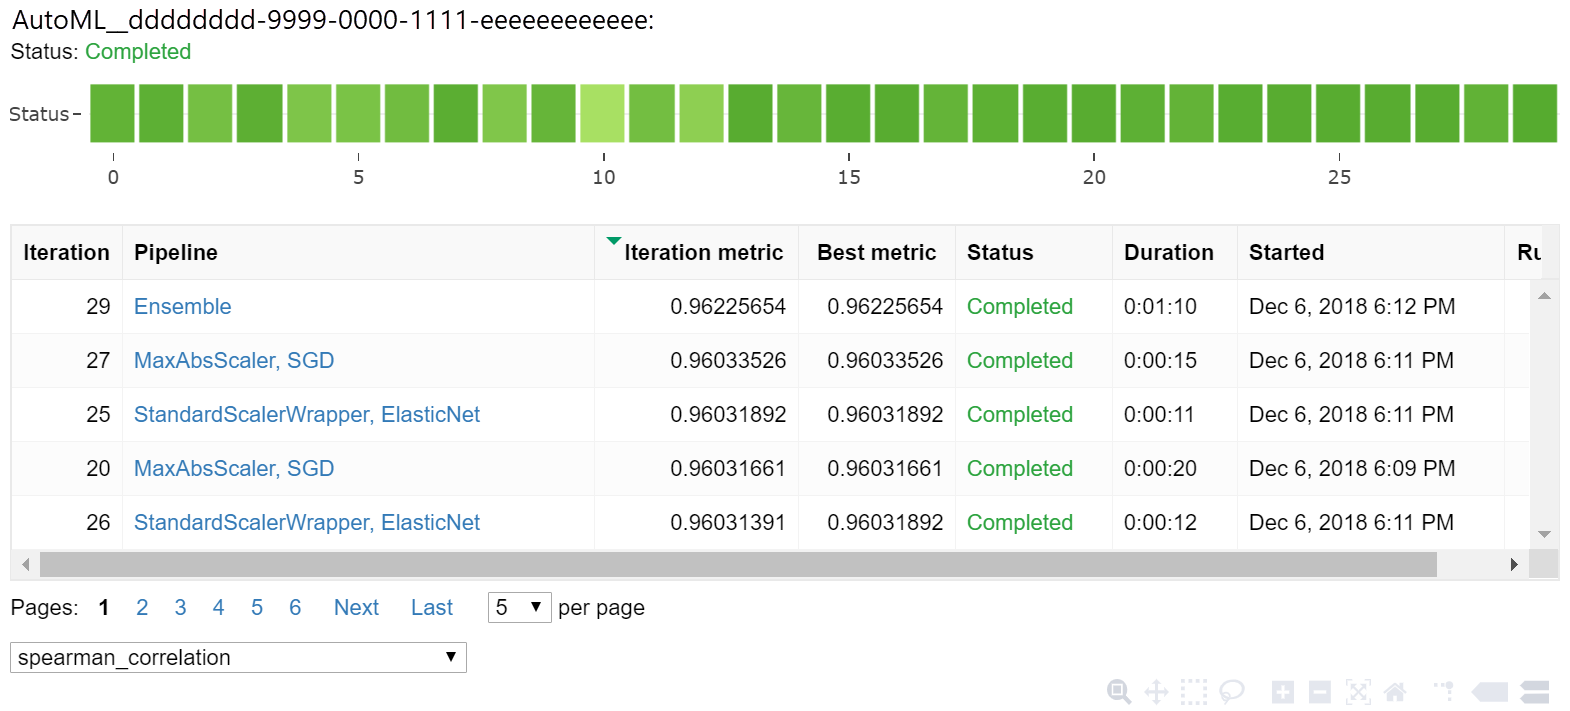Image resolution: width=1570 pixels, height=711 pixels.
Task: Choose the Lasso Select tool
Action: pyautogui.click(x=1231, y=691)
